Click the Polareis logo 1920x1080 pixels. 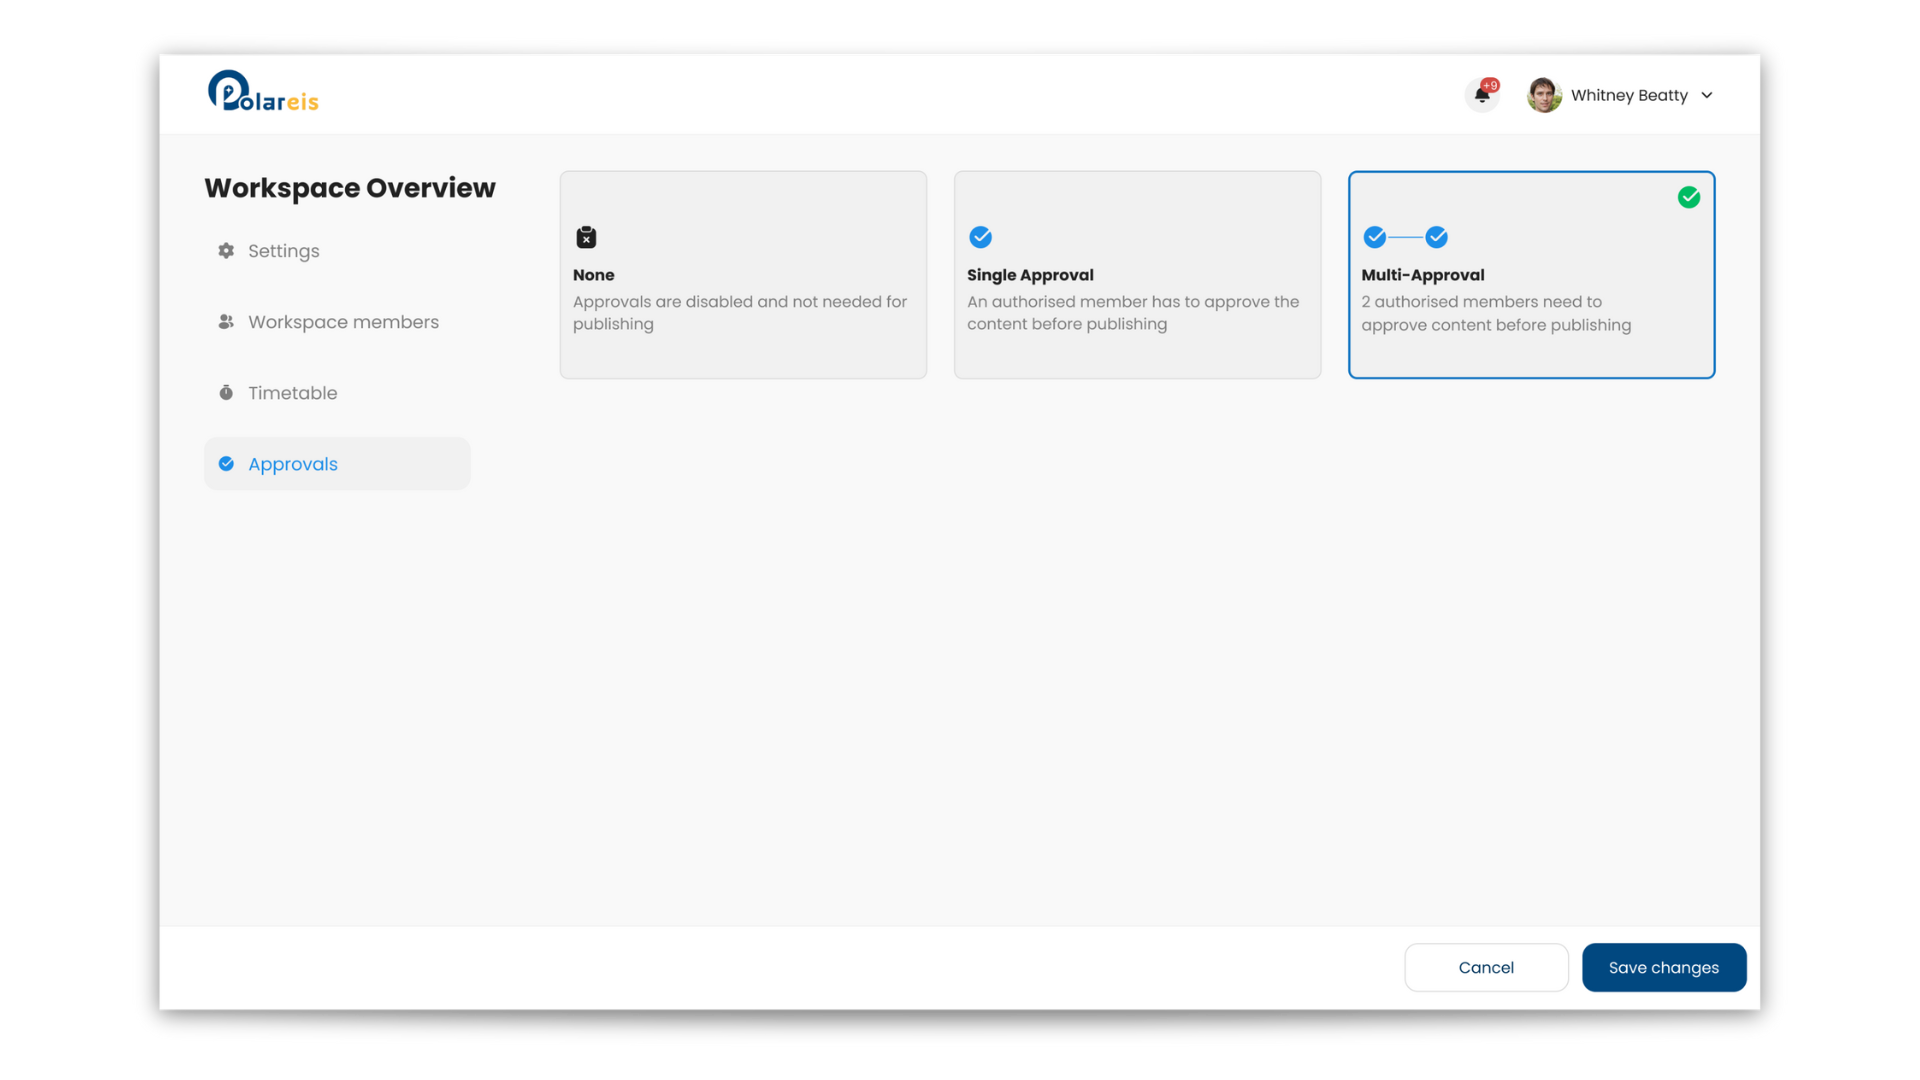[x=263, y=92]
